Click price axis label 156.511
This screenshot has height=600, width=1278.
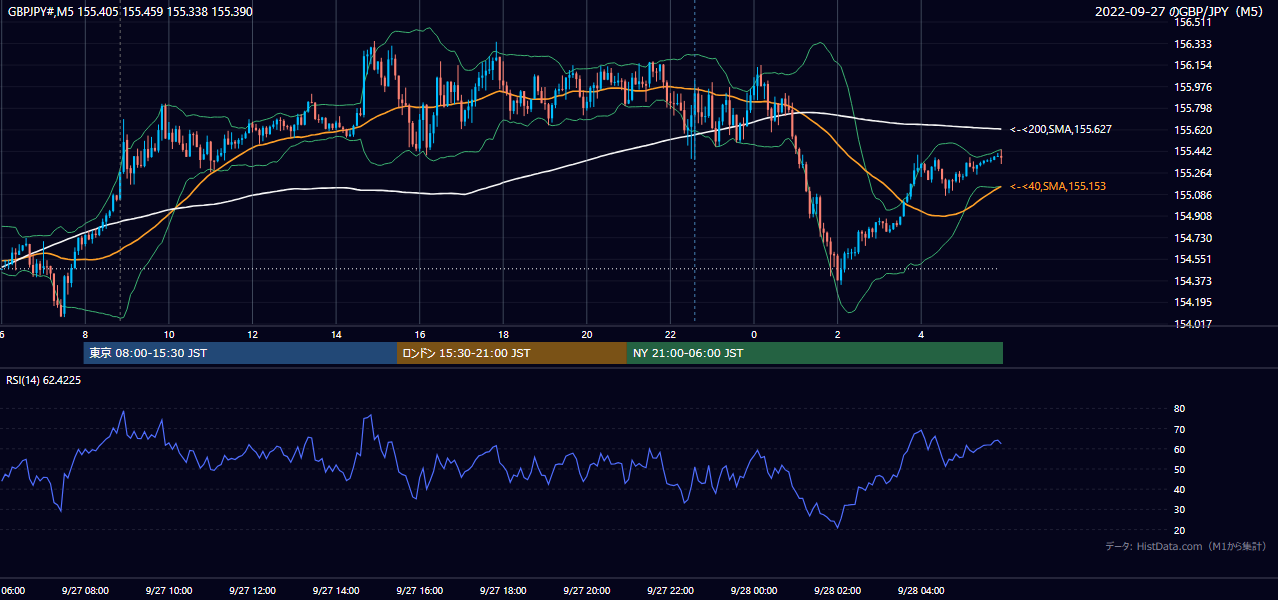(1193, 22)
